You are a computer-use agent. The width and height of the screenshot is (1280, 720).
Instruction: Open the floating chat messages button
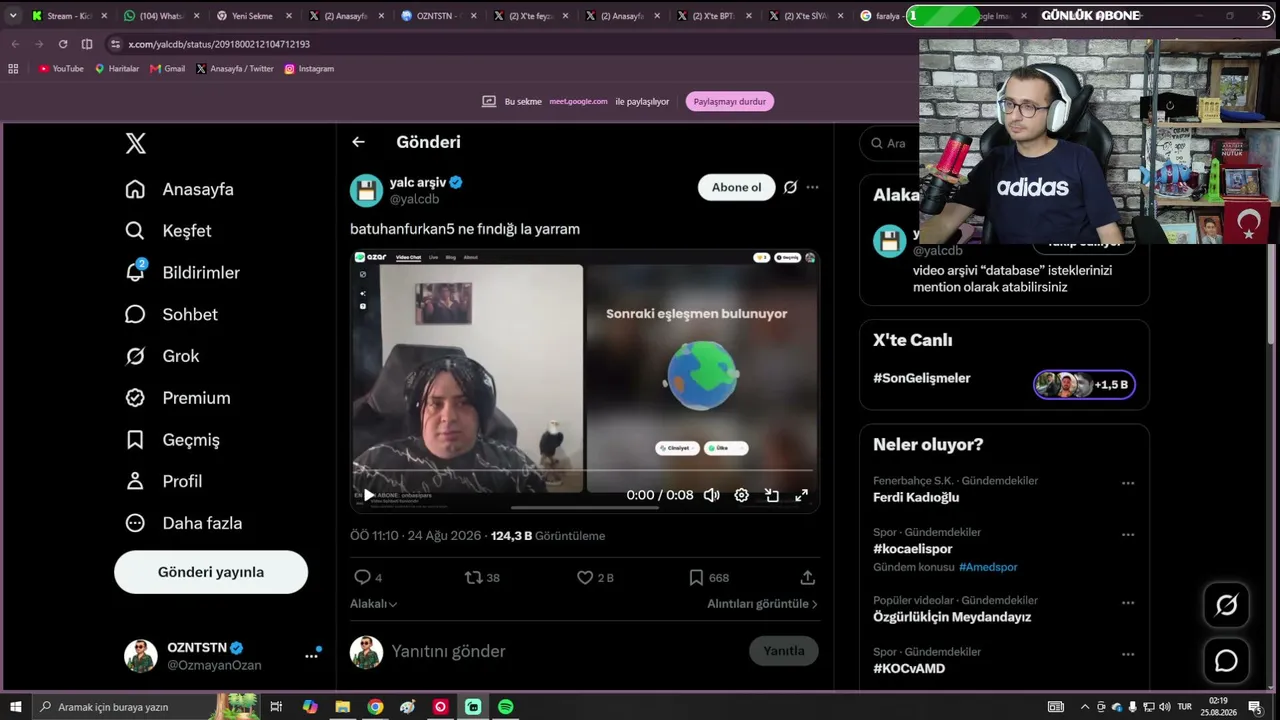click(x=1226, y=661)
